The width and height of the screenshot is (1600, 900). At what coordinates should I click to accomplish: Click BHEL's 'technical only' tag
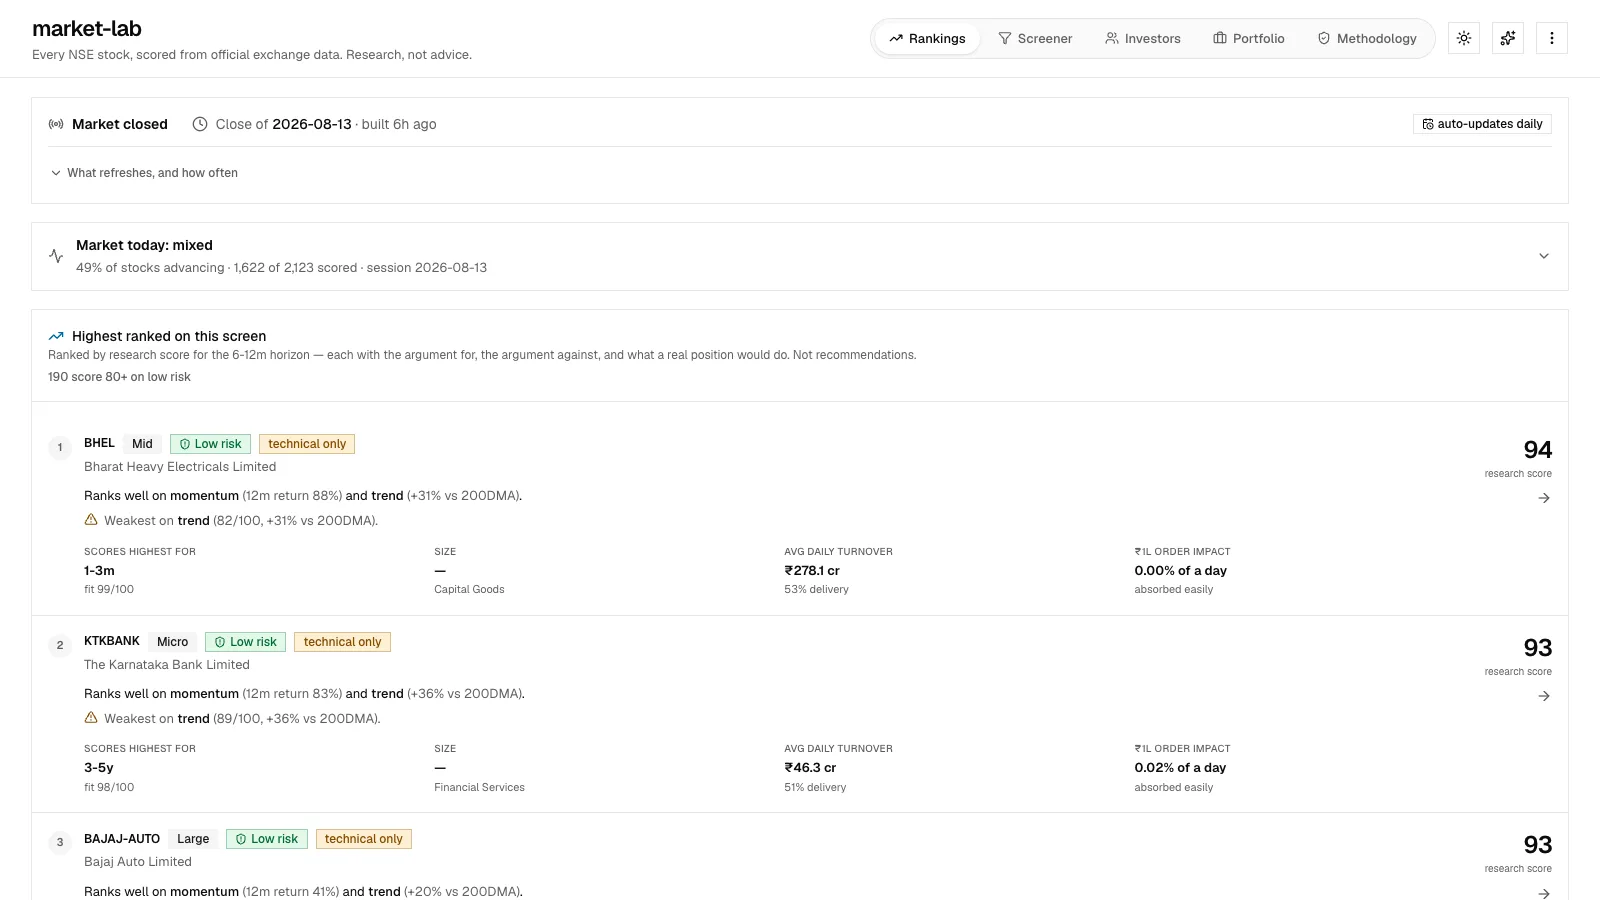[x=307, y=444]
